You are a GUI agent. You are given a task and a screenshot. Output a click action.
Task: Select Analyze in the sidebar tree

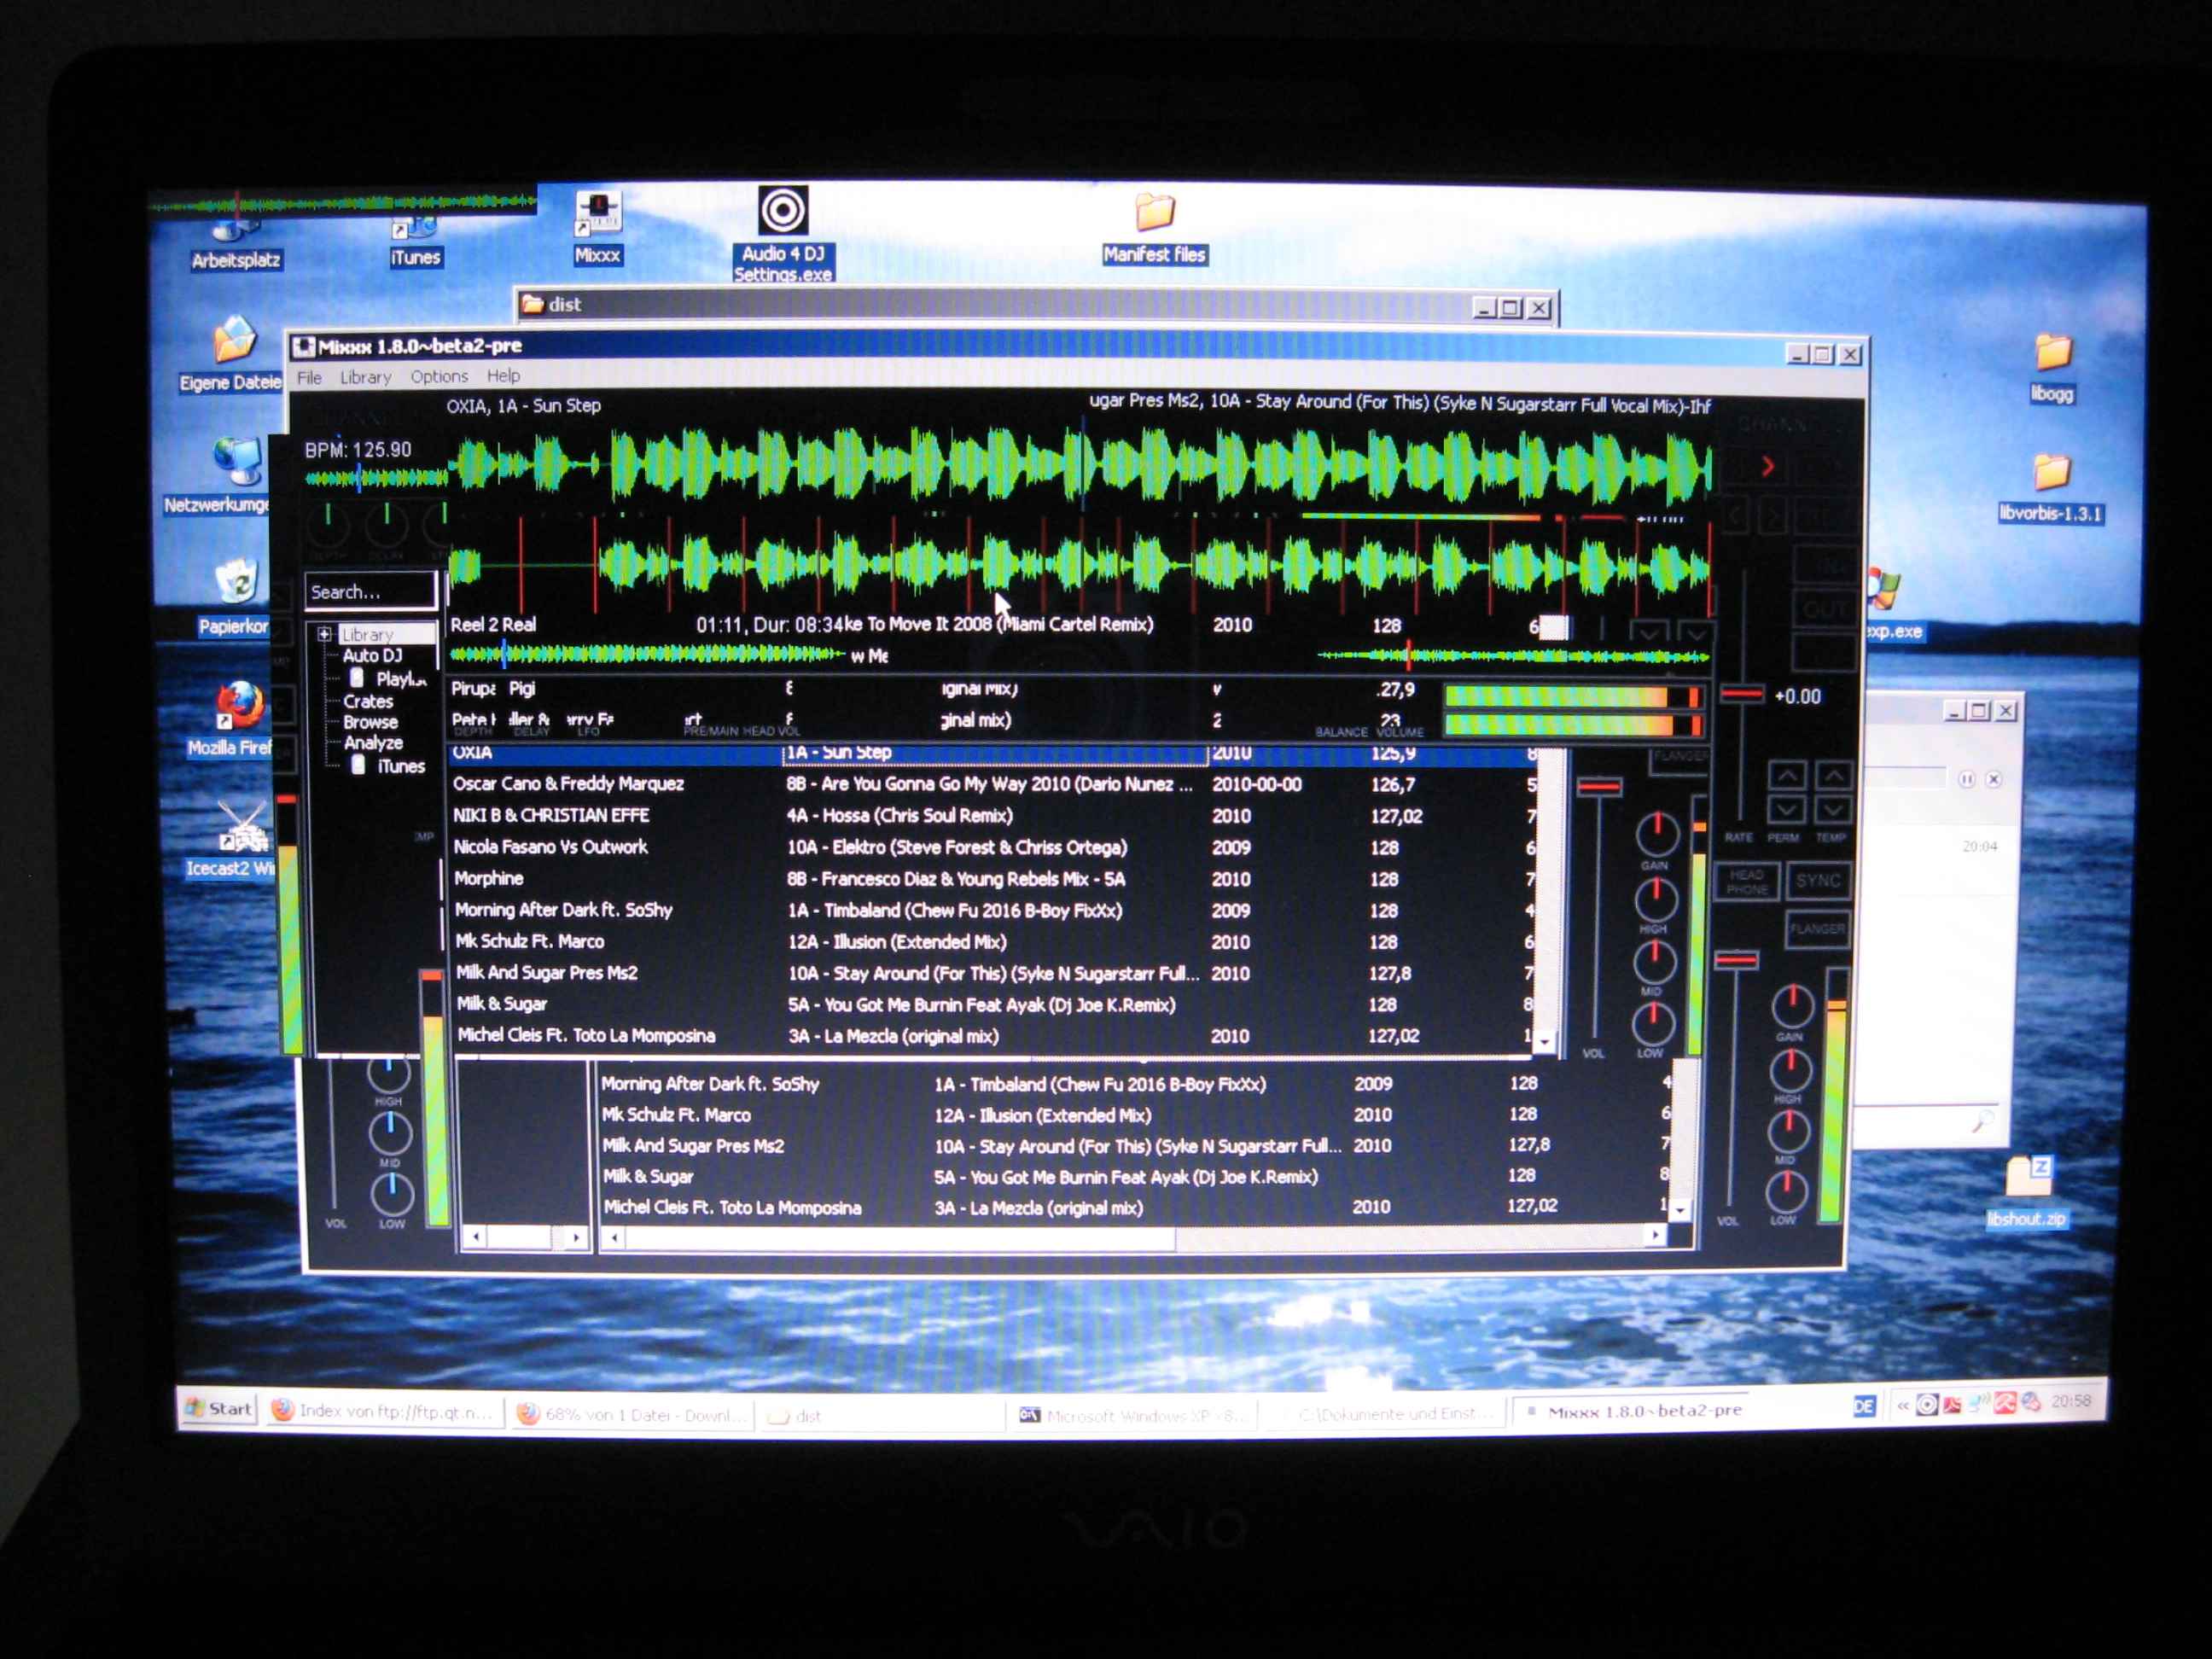click(x=373, y=743)
